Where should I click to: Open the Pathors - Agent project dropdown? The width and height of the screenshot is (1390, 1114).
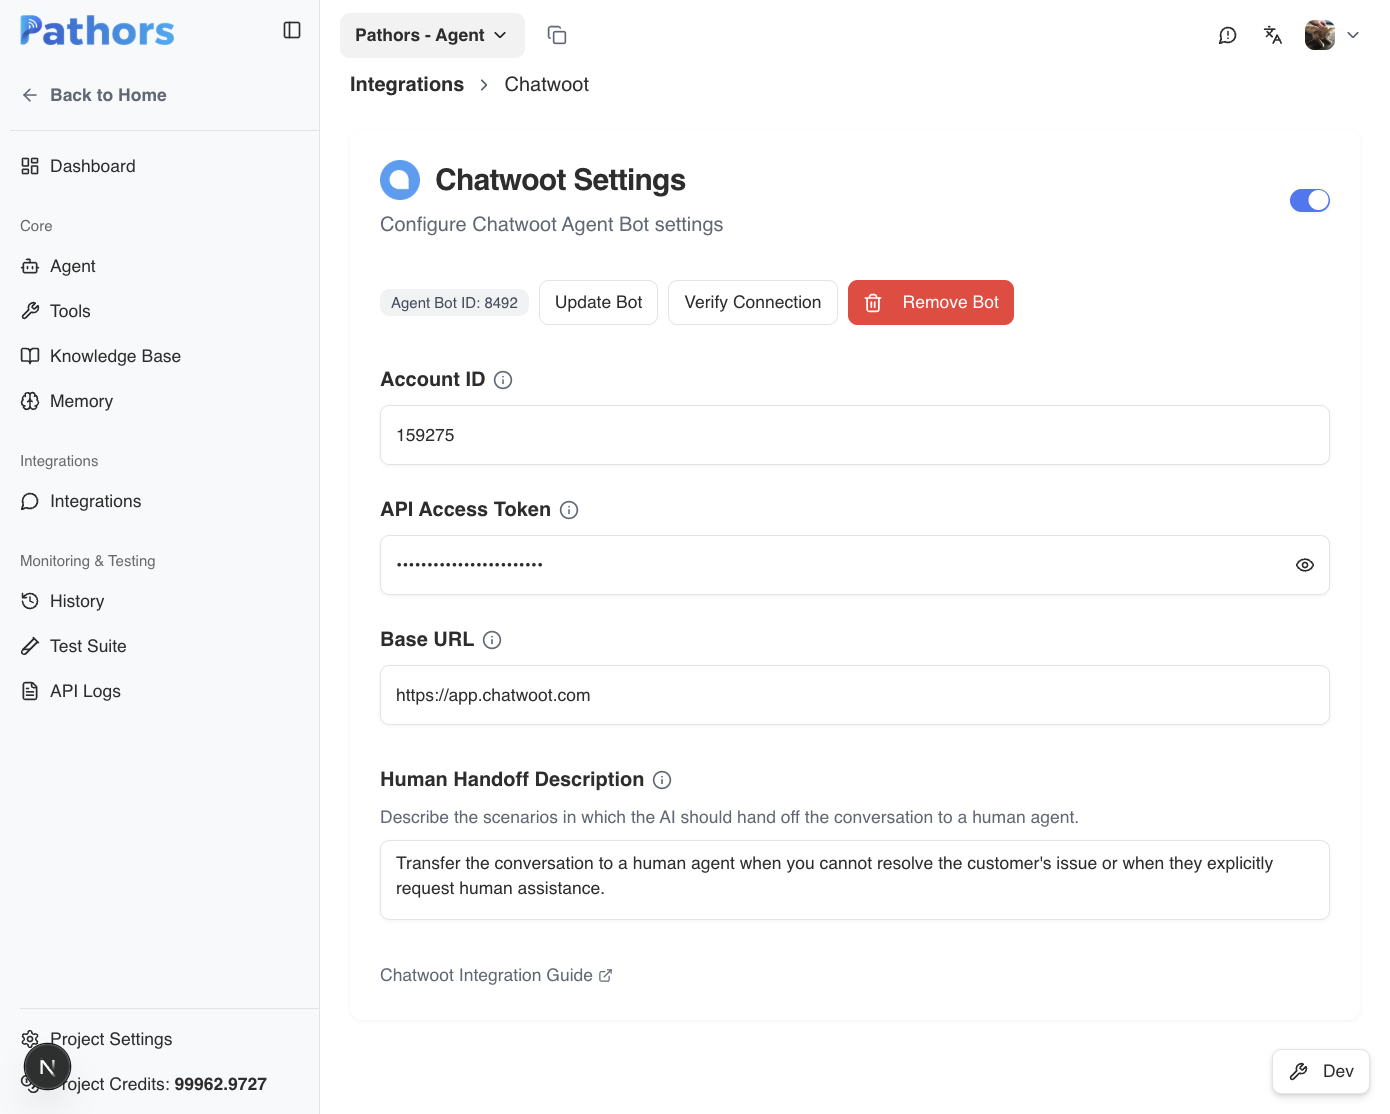coord(432,35)
